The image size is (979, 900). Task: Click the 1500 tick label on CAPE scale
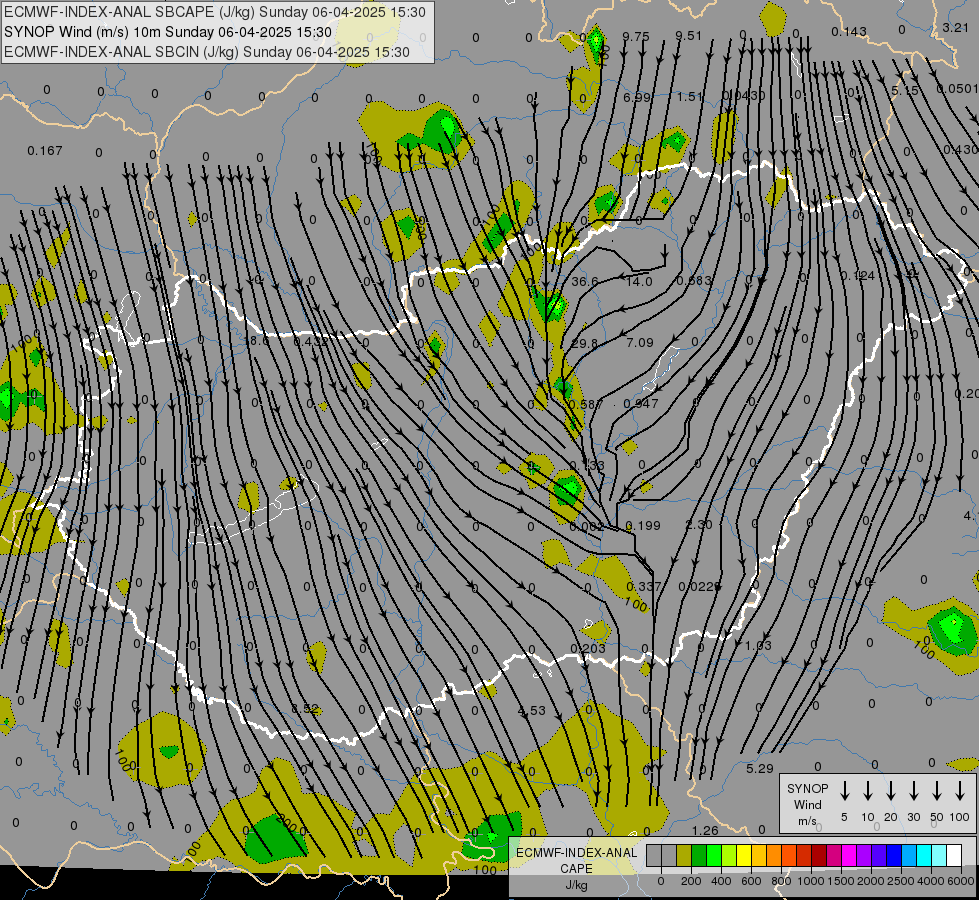(841, 881)
